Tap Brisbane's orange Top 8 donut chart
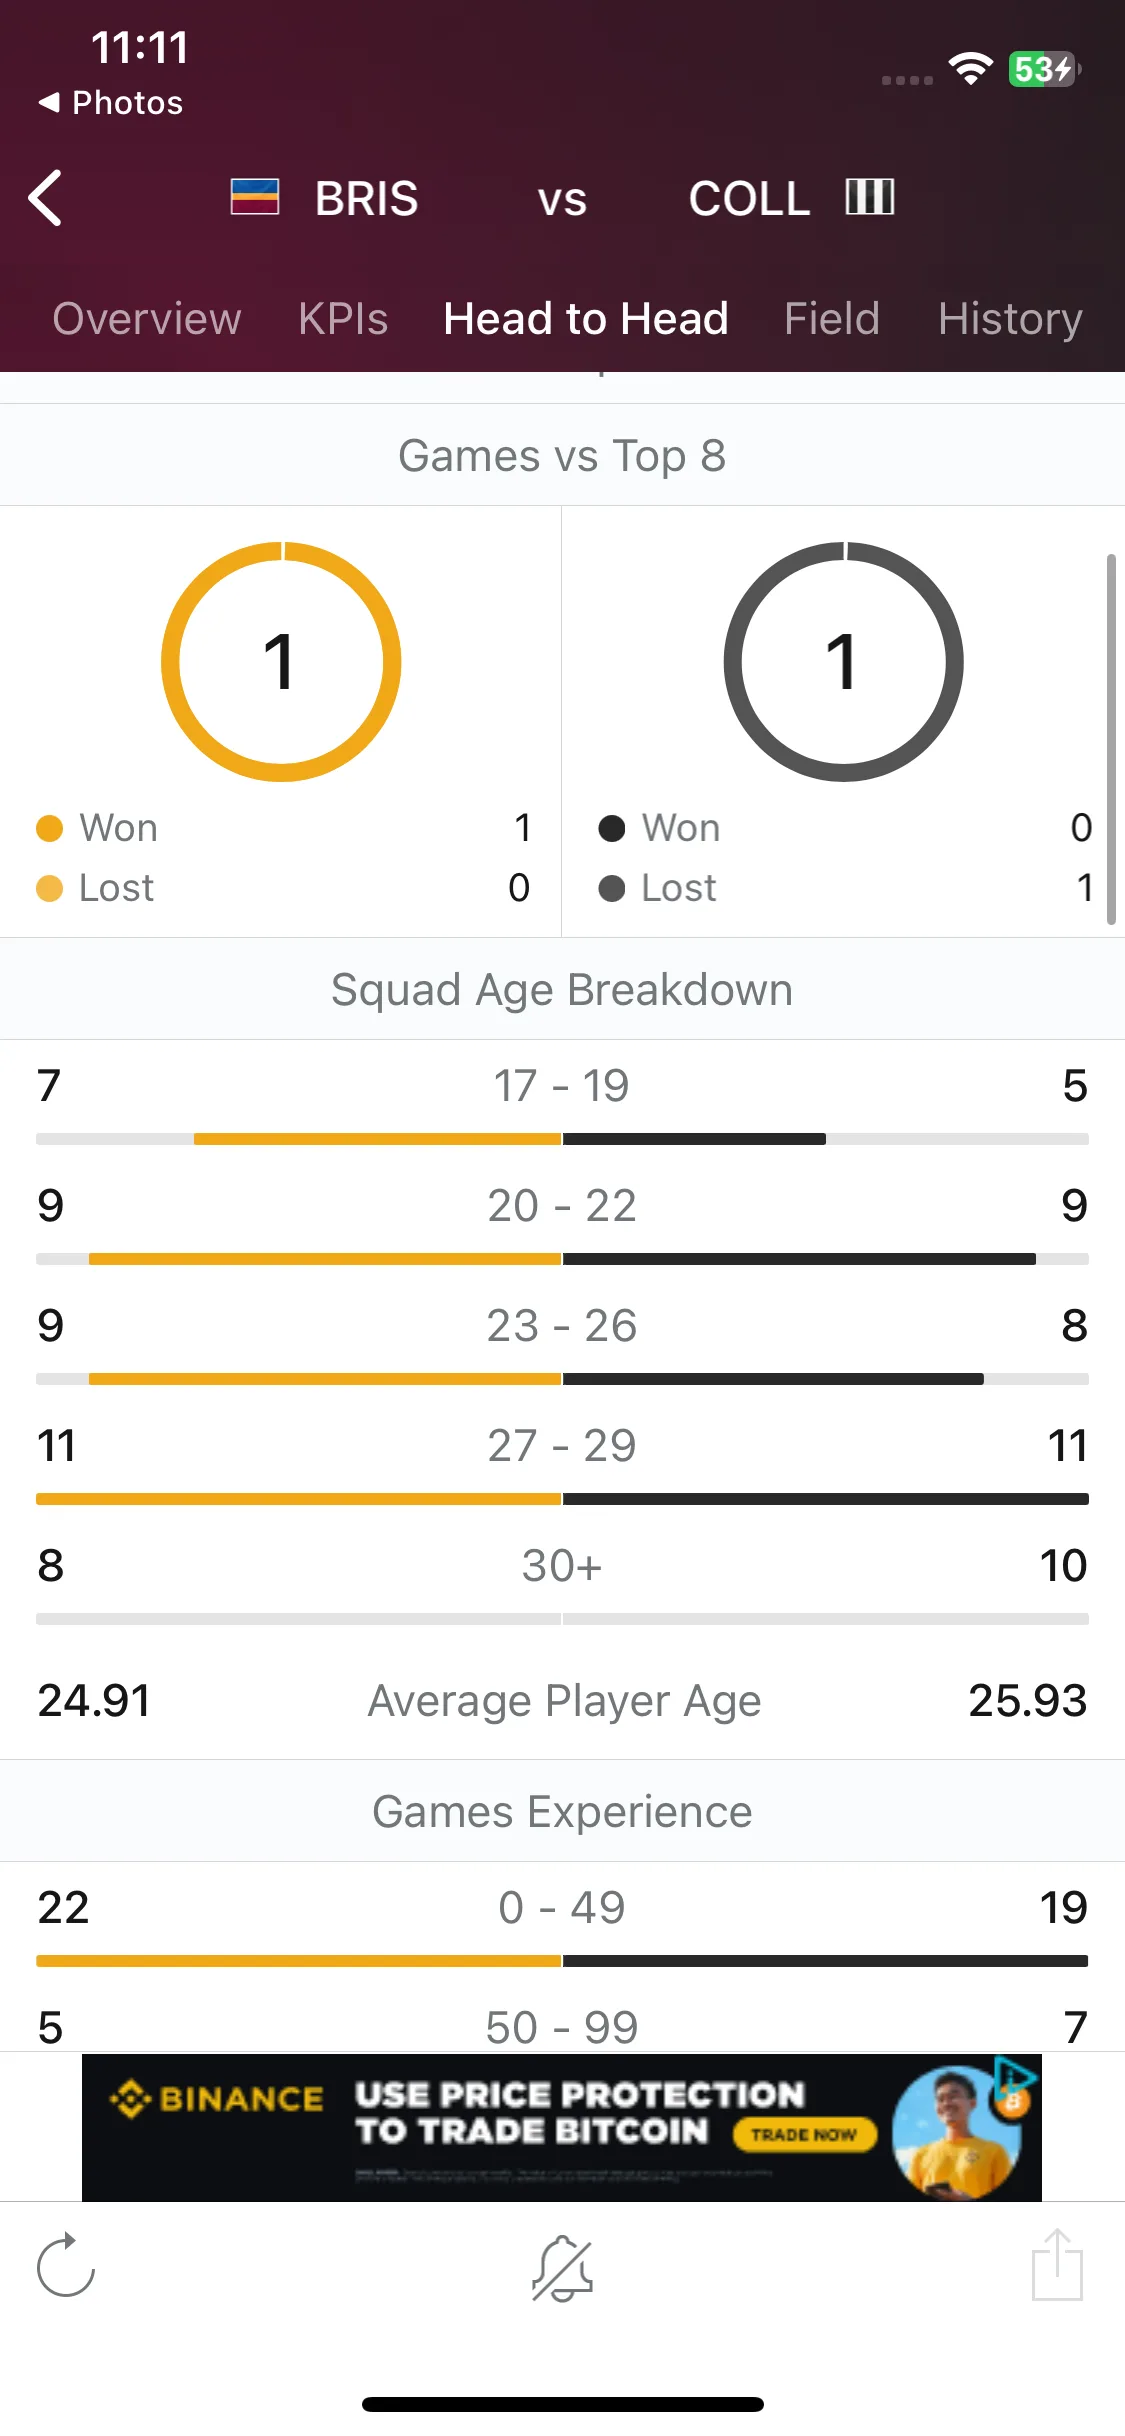The width and height of the screenshot is (1125, 2436). [x=281, y=662]
